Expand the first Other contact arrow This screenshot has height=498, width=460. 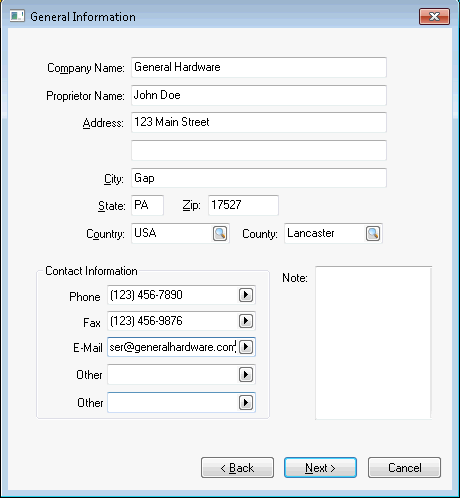[246, 375]
